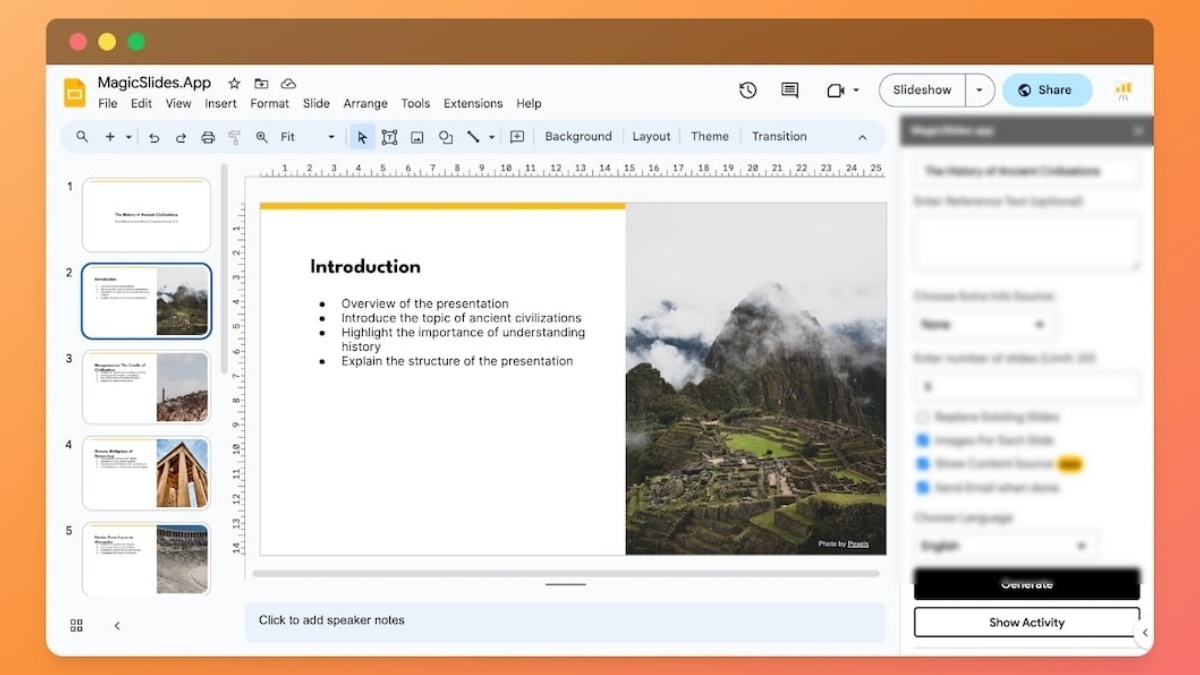
Task: Uncheck Images For Each Slide checkbox
Action: tap(923, 440)
